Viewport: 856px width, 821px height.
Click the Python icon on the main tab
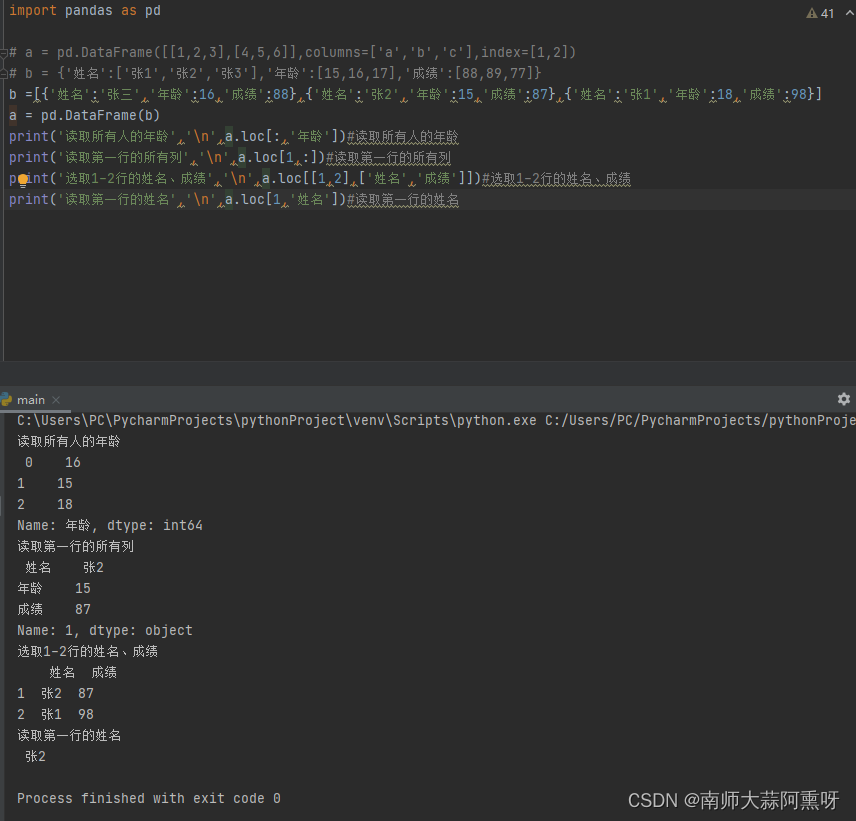pyautogui.click(x=6, y=400)
